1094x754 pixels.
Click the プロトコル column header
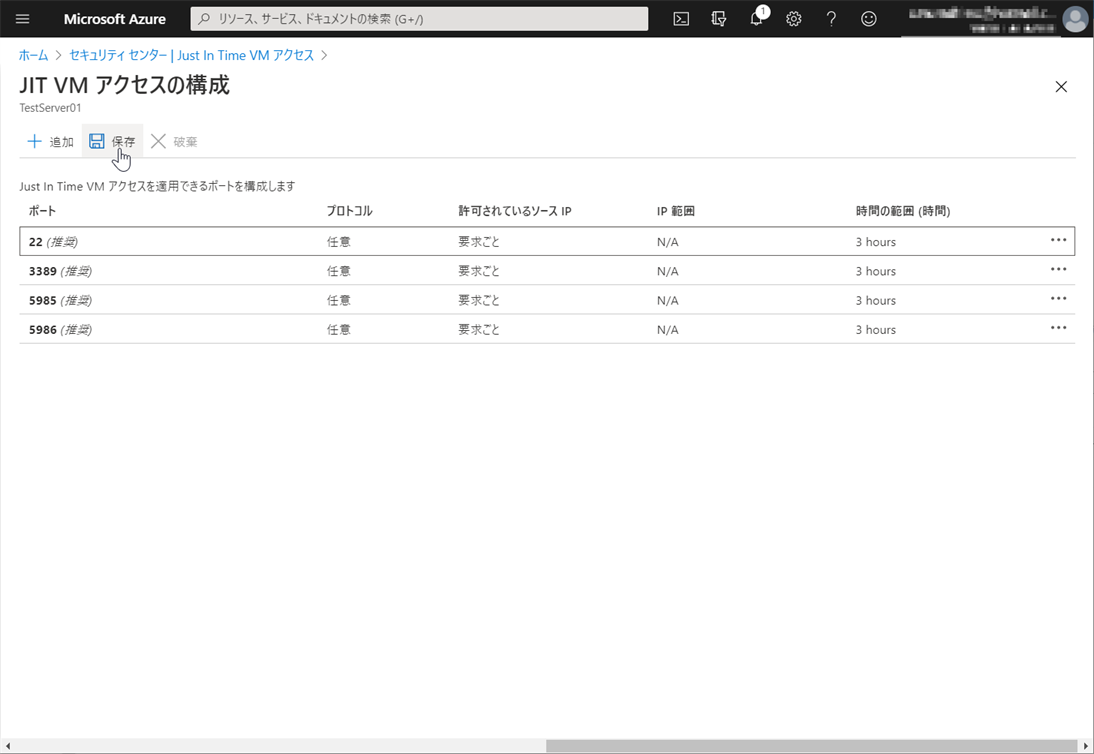coord(350,211)
